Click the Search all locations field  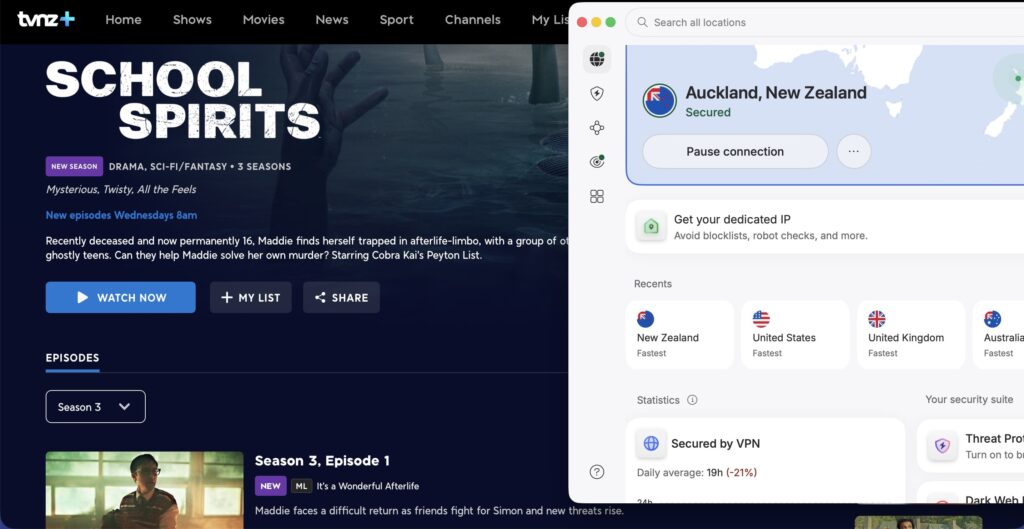pos(824,22)
